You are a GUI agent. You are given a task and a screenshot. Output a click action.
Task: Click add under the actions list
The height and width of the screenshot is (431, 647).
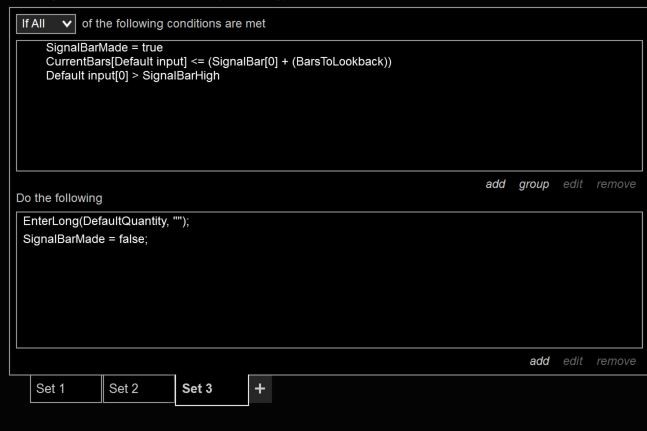tap(539, 361)
